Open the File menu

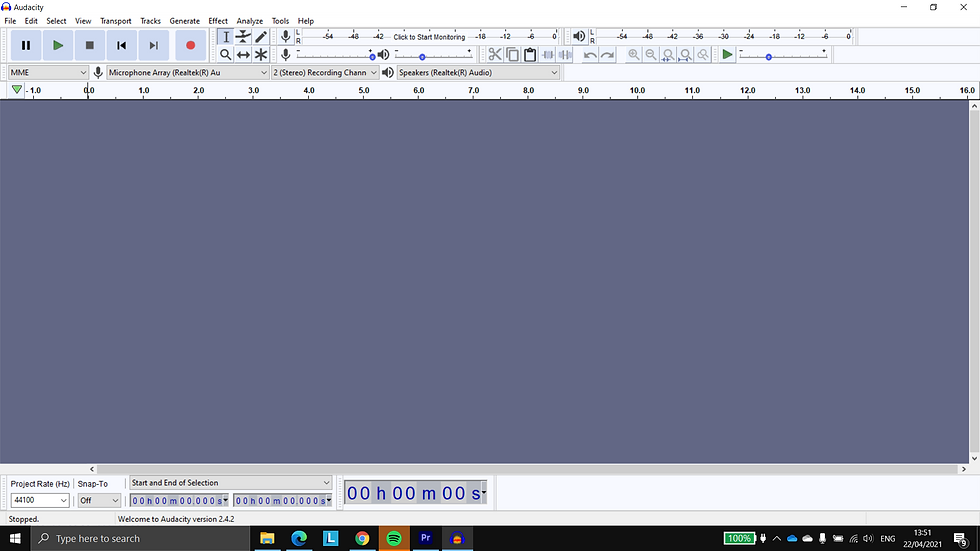click(10, 21)
